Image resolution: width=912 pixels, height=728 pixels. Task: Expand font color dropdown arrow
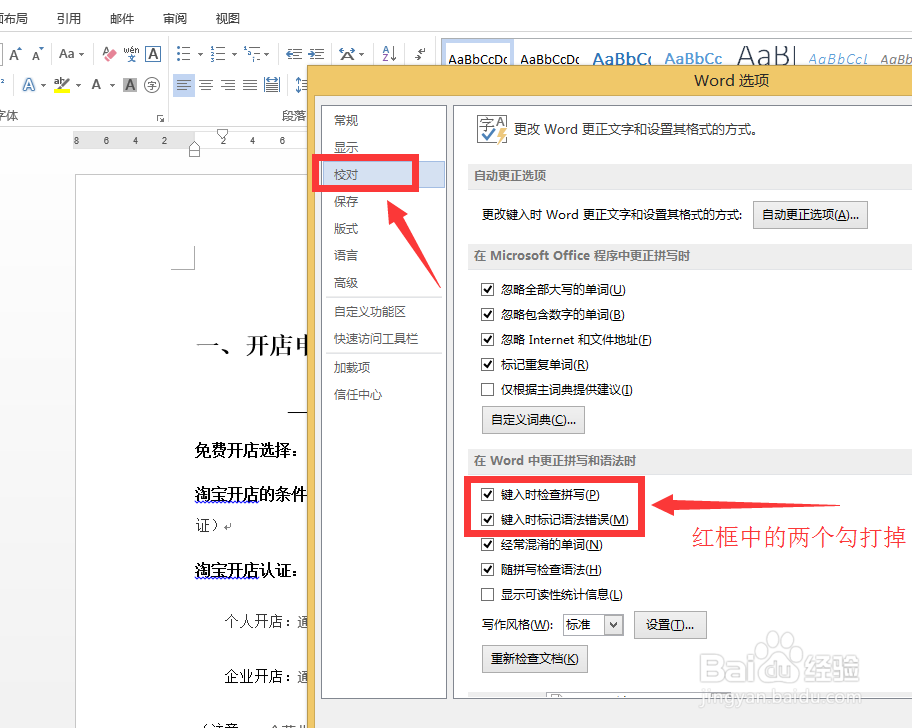[x=112, y=85]
